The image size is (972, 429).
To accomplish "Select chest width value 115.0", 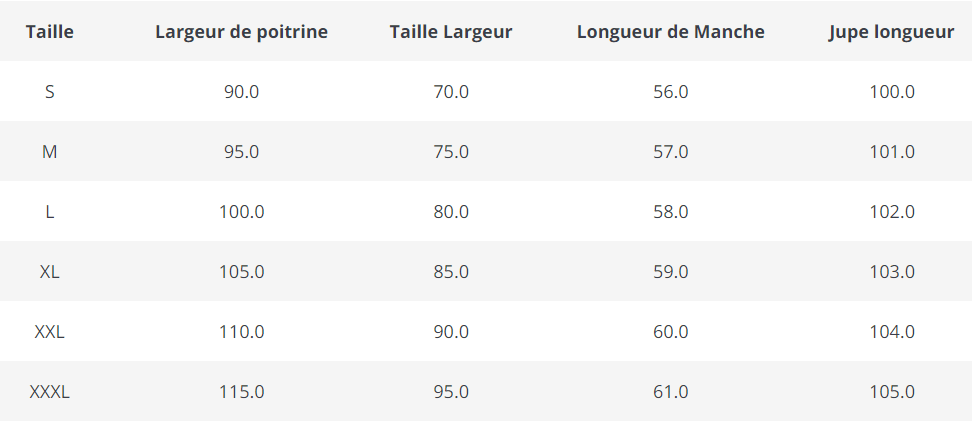I will 241,392.
